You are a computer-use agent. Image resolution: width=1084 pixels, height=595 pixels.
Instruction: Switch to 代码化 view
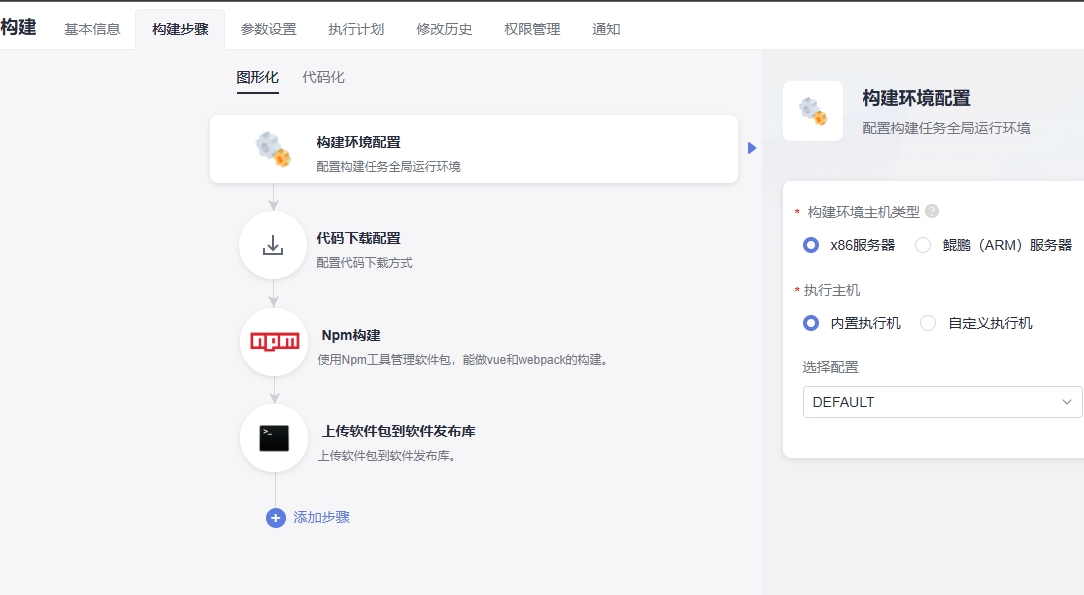click(323, 77)
